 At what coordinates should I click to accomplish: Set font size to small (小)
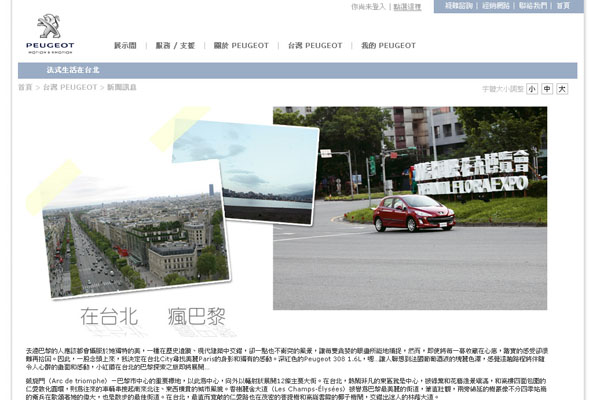[532, 89]
